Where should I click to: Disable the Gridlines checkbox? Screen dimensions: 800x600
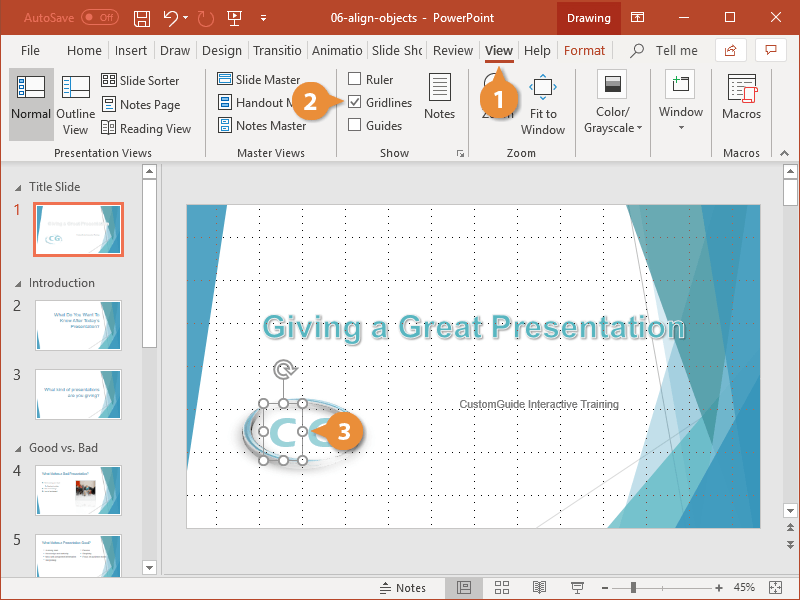(355, 102)
